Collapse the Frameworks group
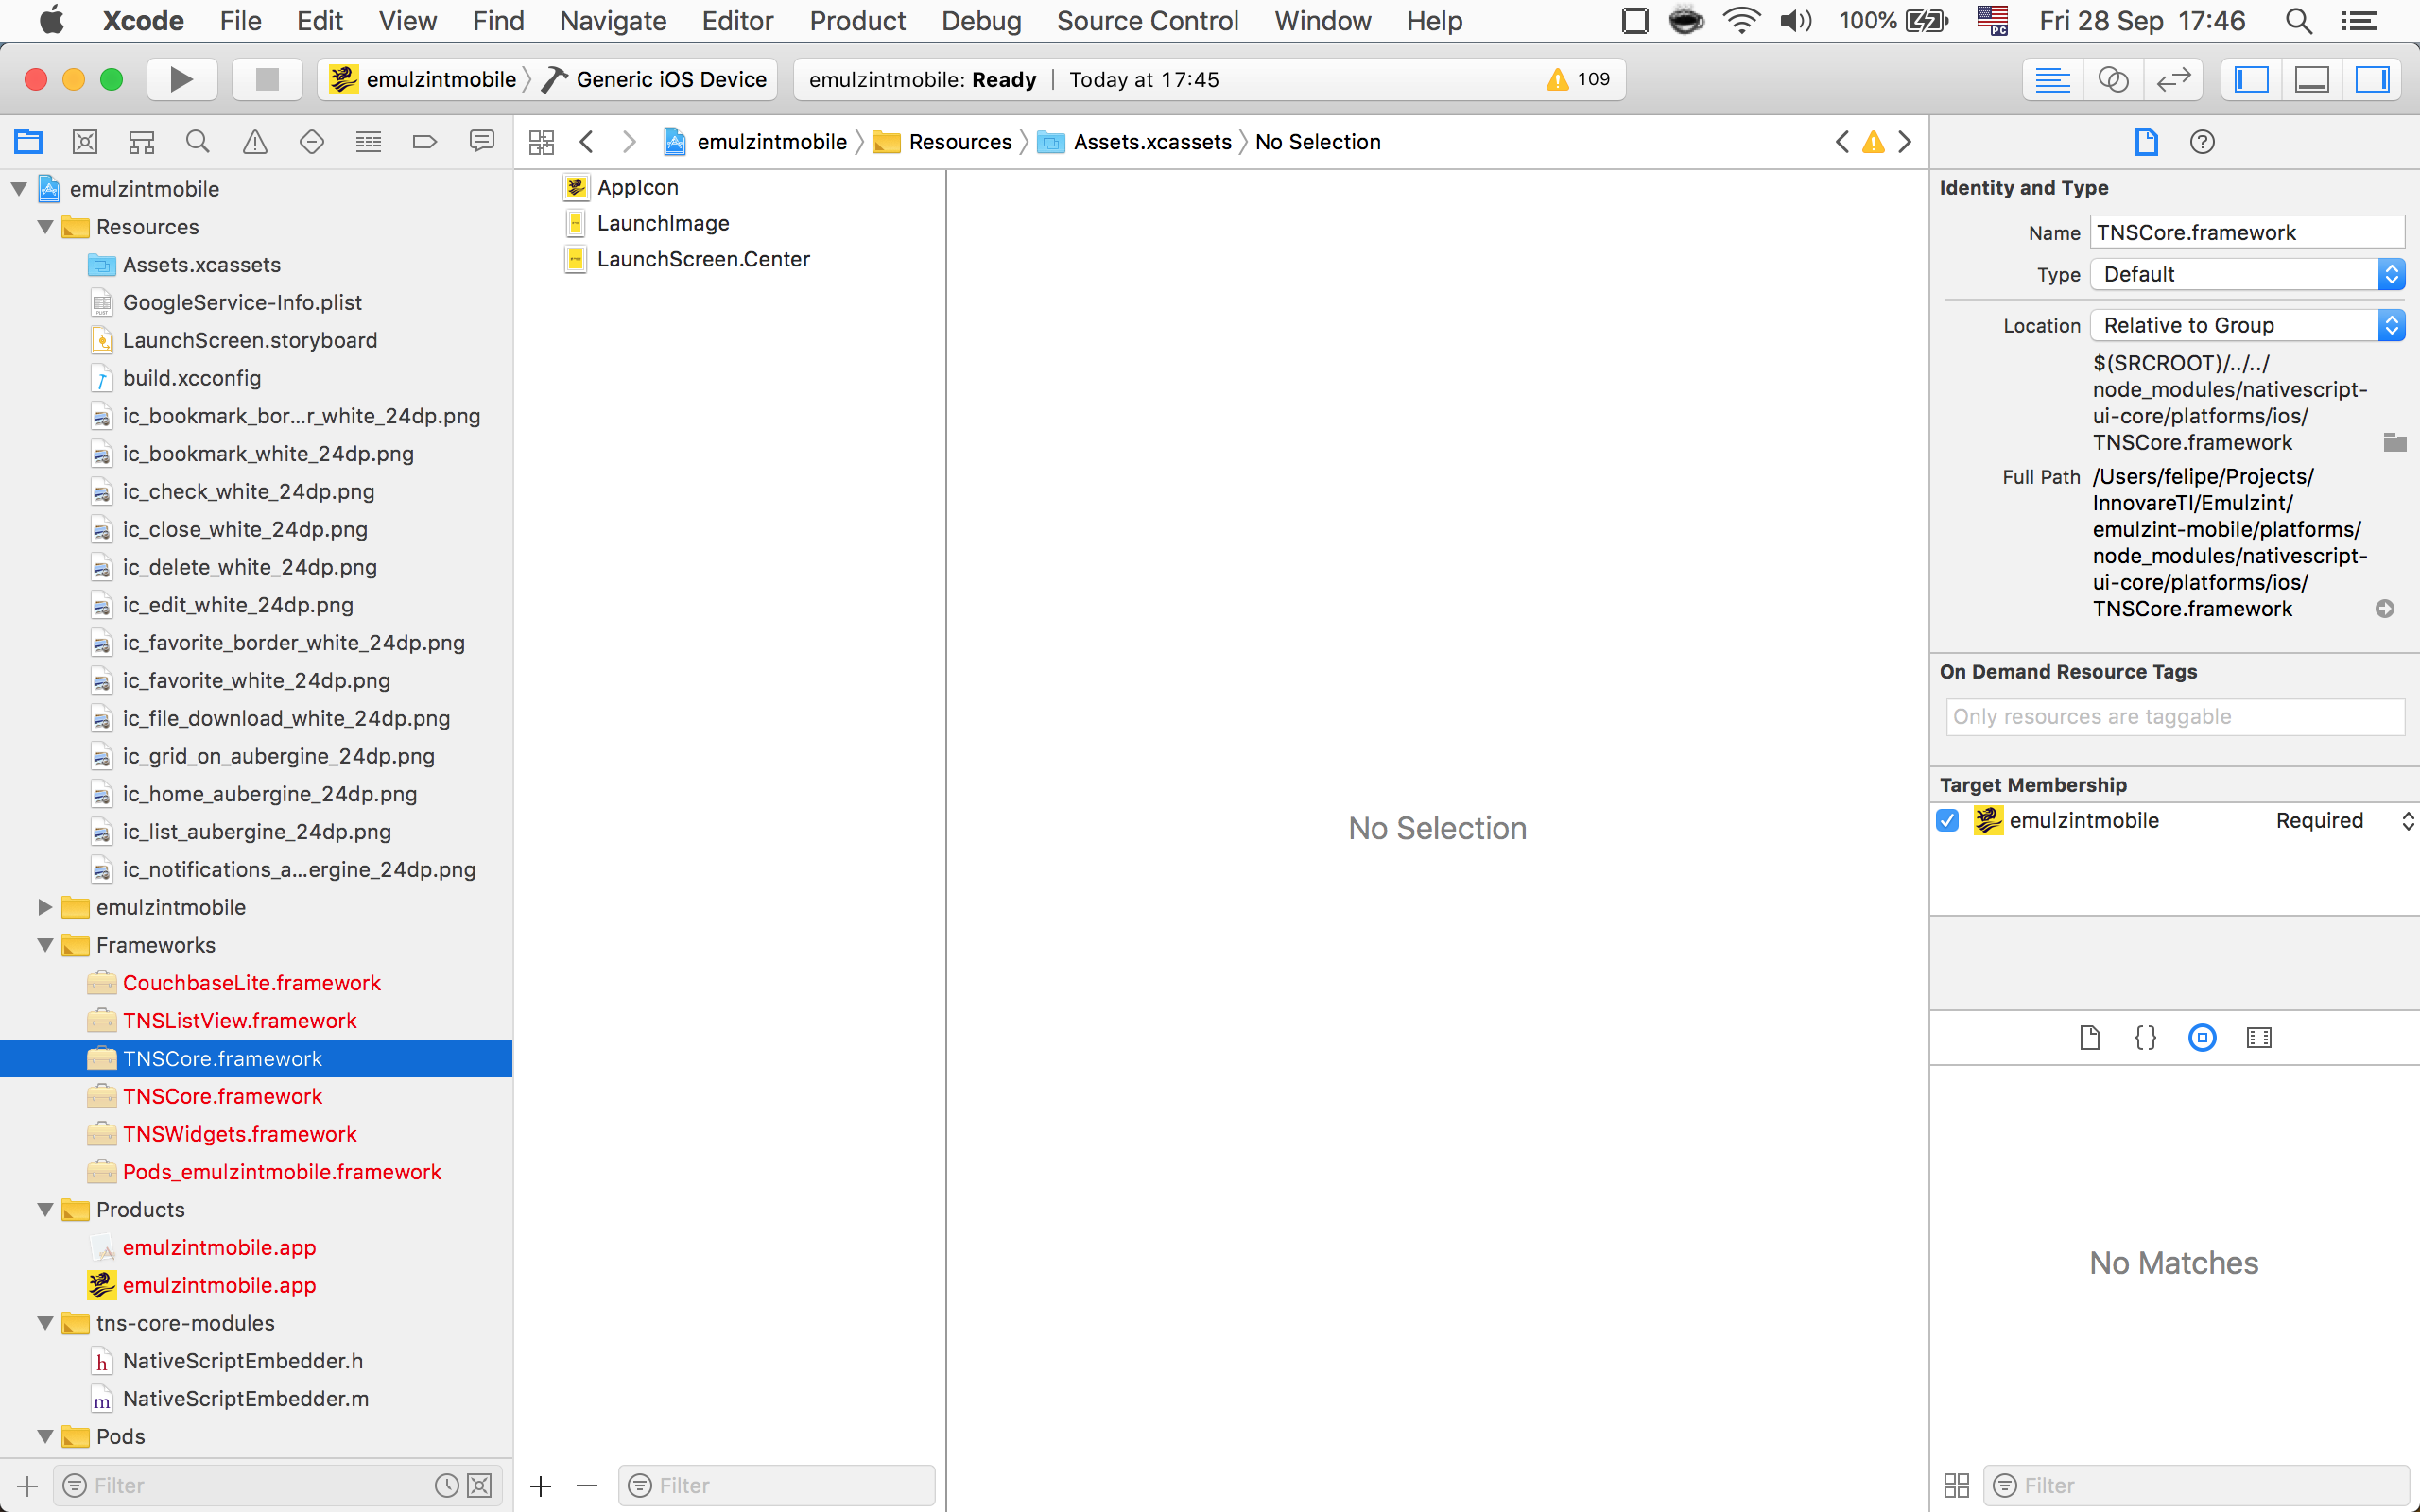The height and width of the screenshot is (1512, 2420). (x=45, y=945)
